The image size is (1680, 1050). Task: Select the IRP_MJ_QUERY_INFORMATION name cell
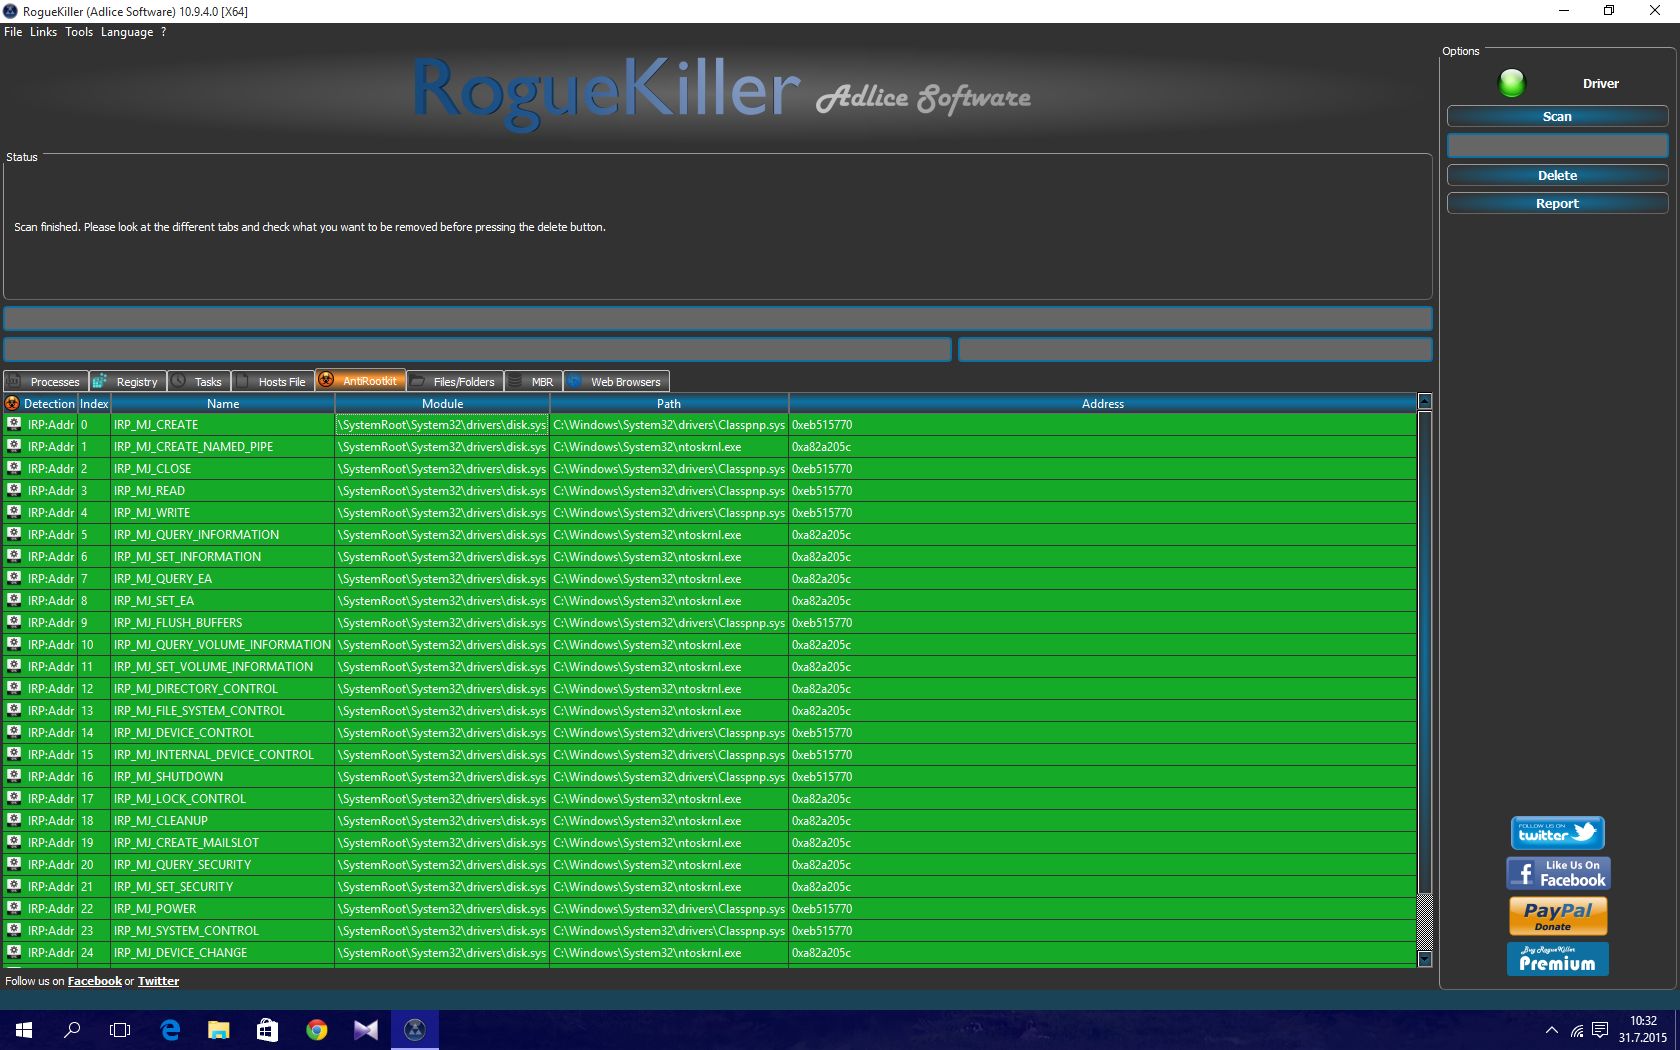[x=222, y=535]
